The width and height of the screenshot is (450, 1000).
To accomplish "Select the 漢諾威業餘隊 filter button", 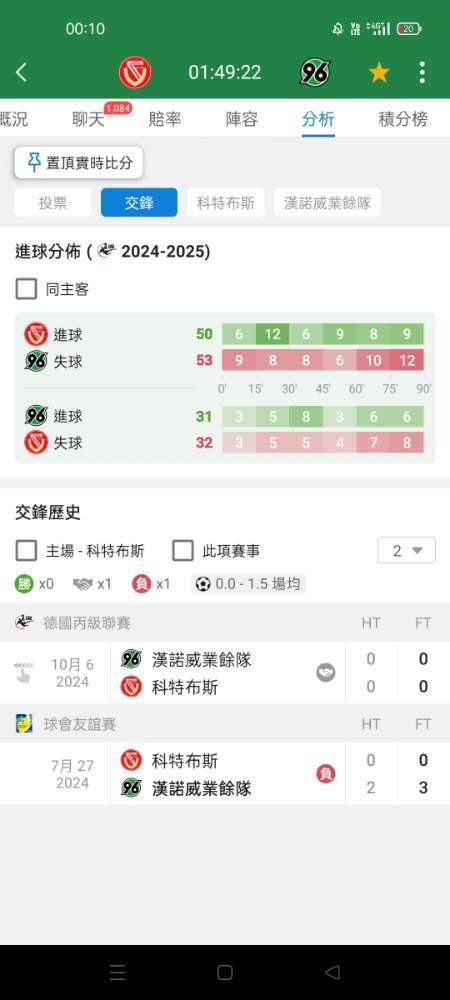I will click(328, 203).
